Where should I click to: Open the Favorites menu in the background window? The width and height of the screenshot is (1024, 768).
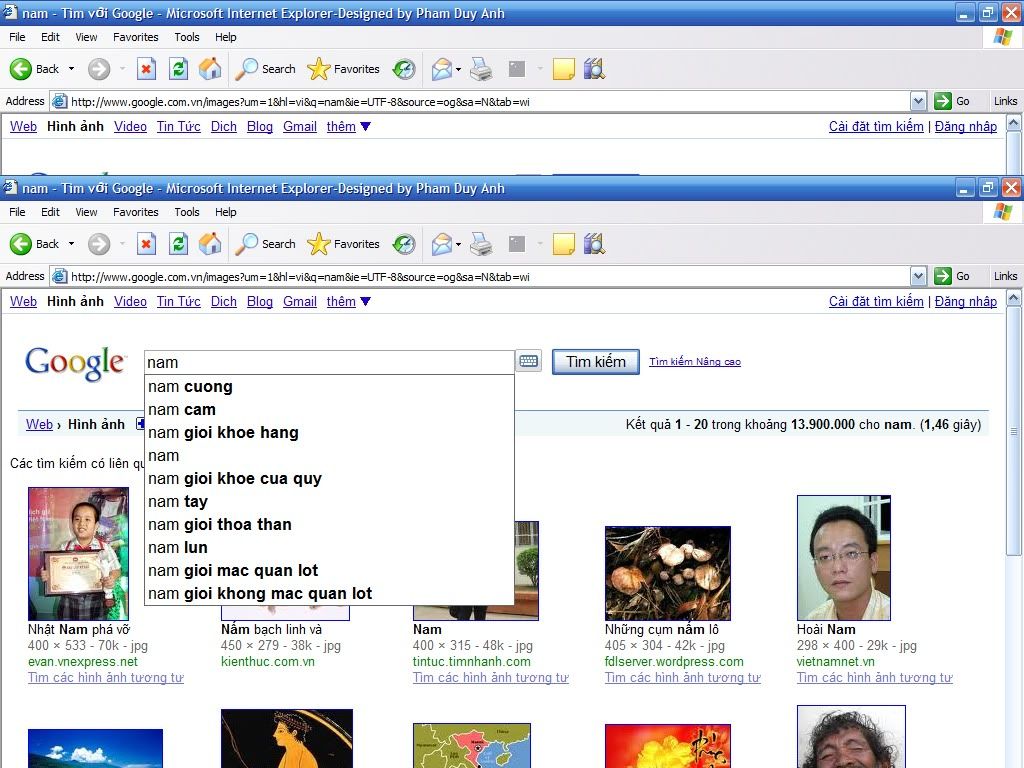click(x=136, y=37)
